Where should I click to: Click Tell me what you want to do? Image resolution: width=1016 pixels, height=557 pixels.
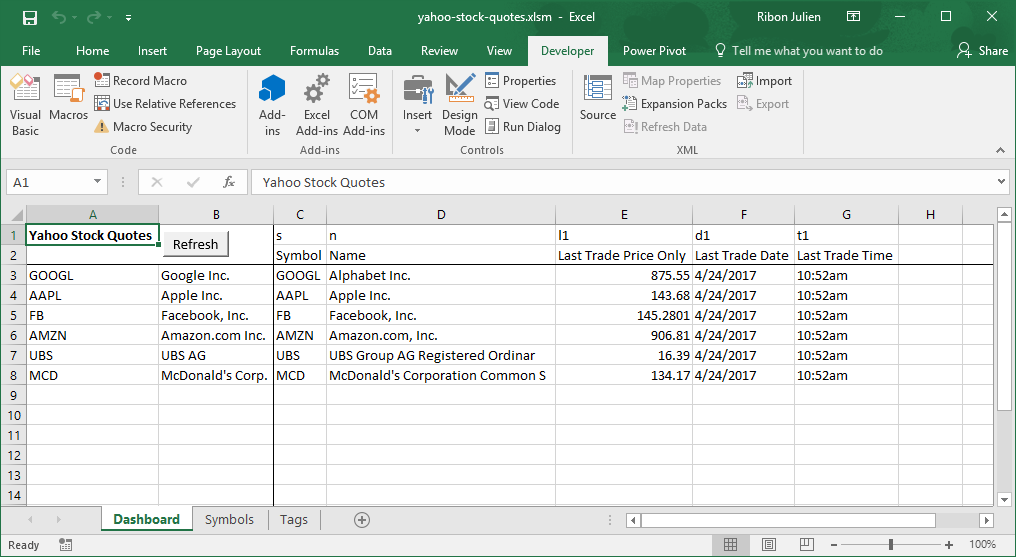(799, 51)
